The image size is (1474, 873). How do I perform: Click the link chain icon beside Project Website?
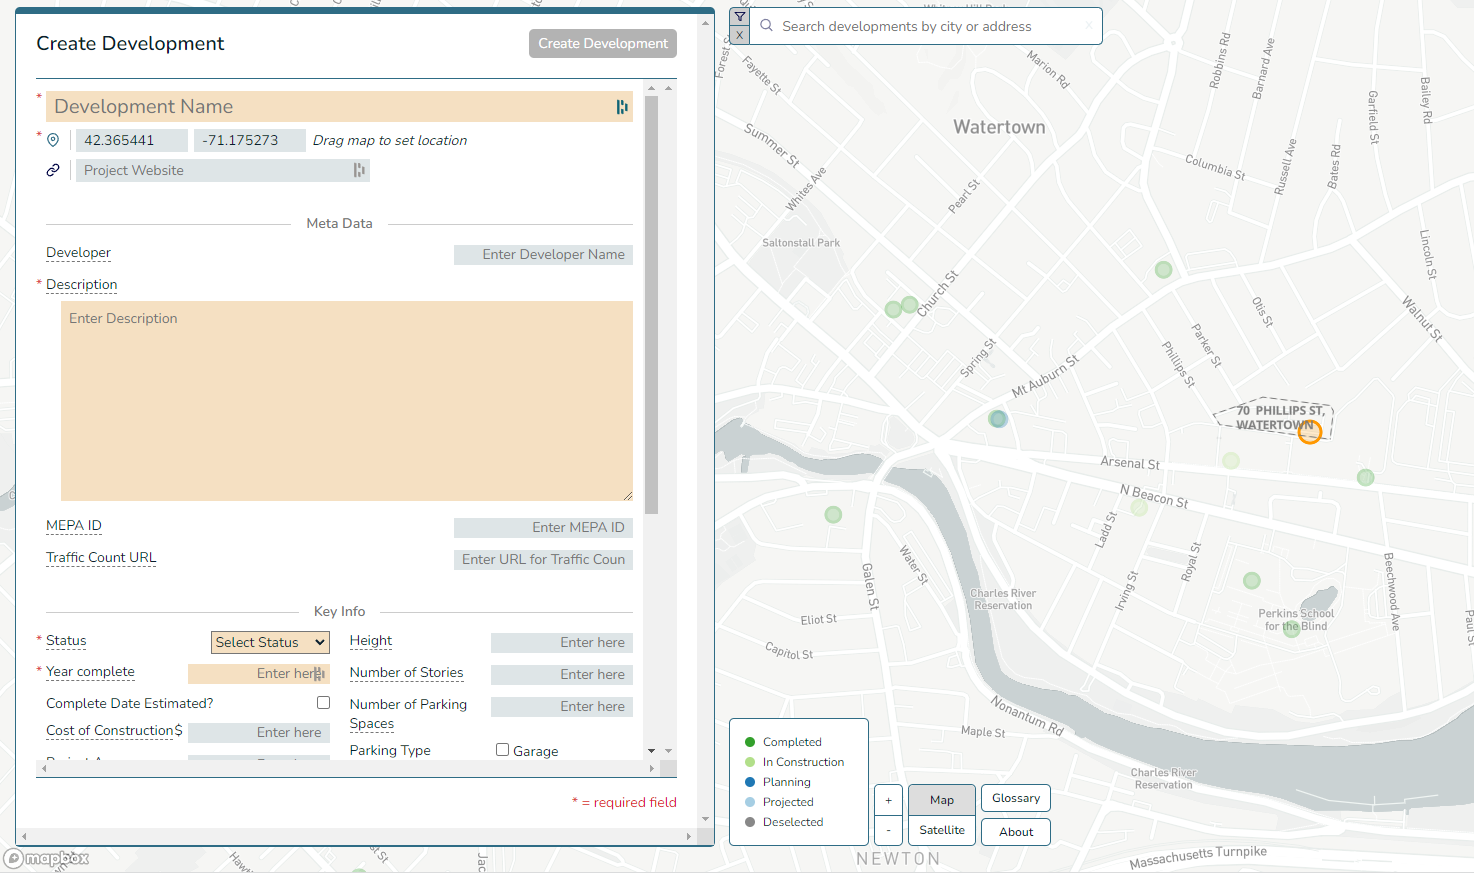coord(53,170)
